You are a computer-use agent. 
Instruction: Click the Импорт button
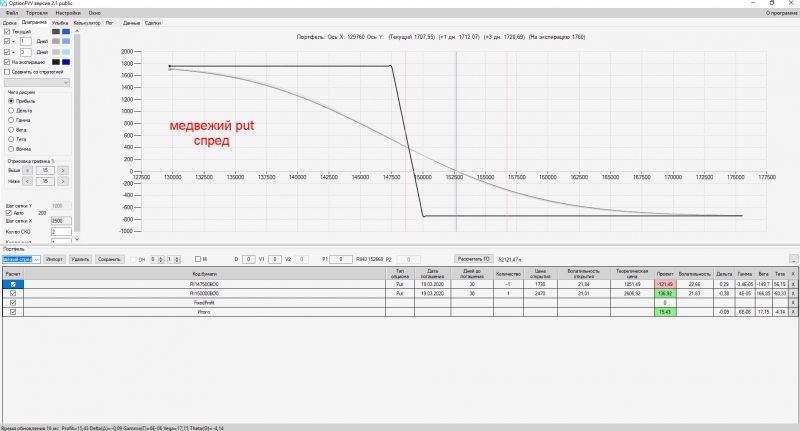click(54, 259)
